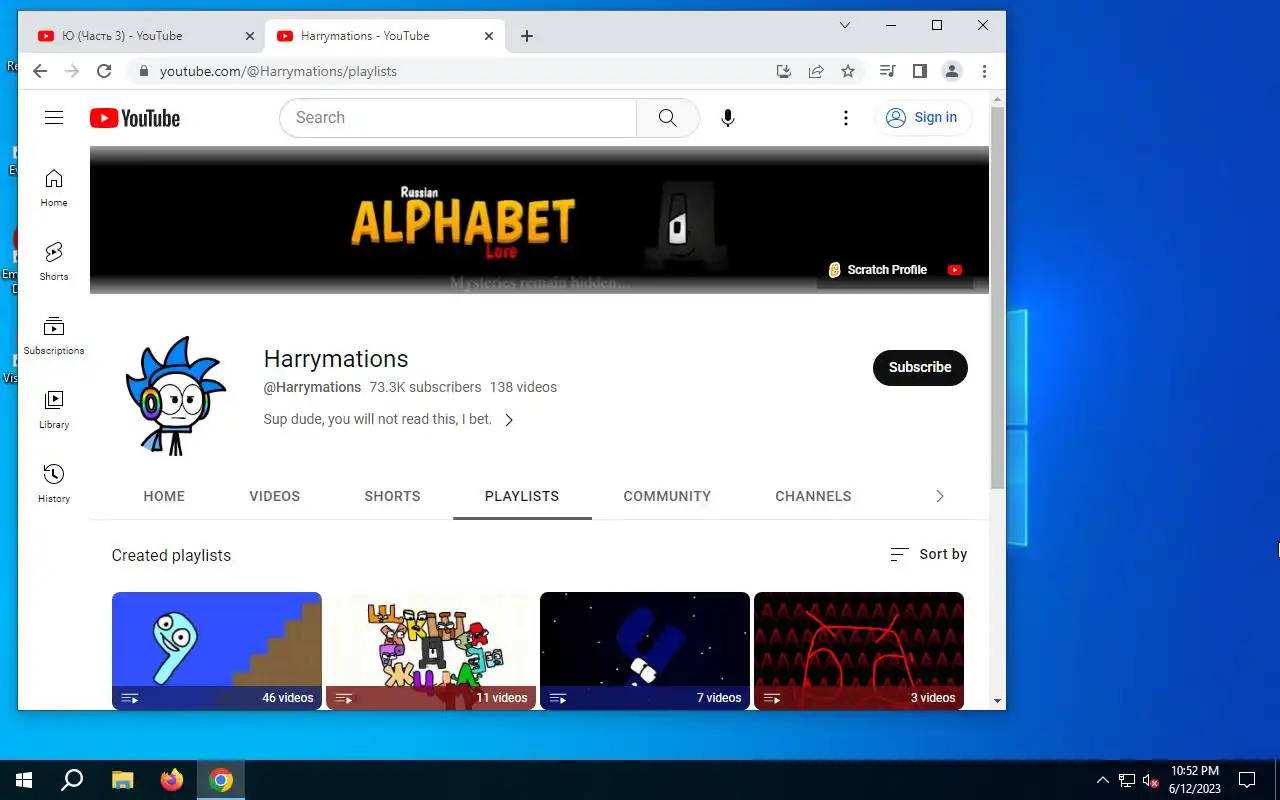Click the scroll down arrow of scrollbar
Screen dimensions: 1280x800
click(997, 701)
